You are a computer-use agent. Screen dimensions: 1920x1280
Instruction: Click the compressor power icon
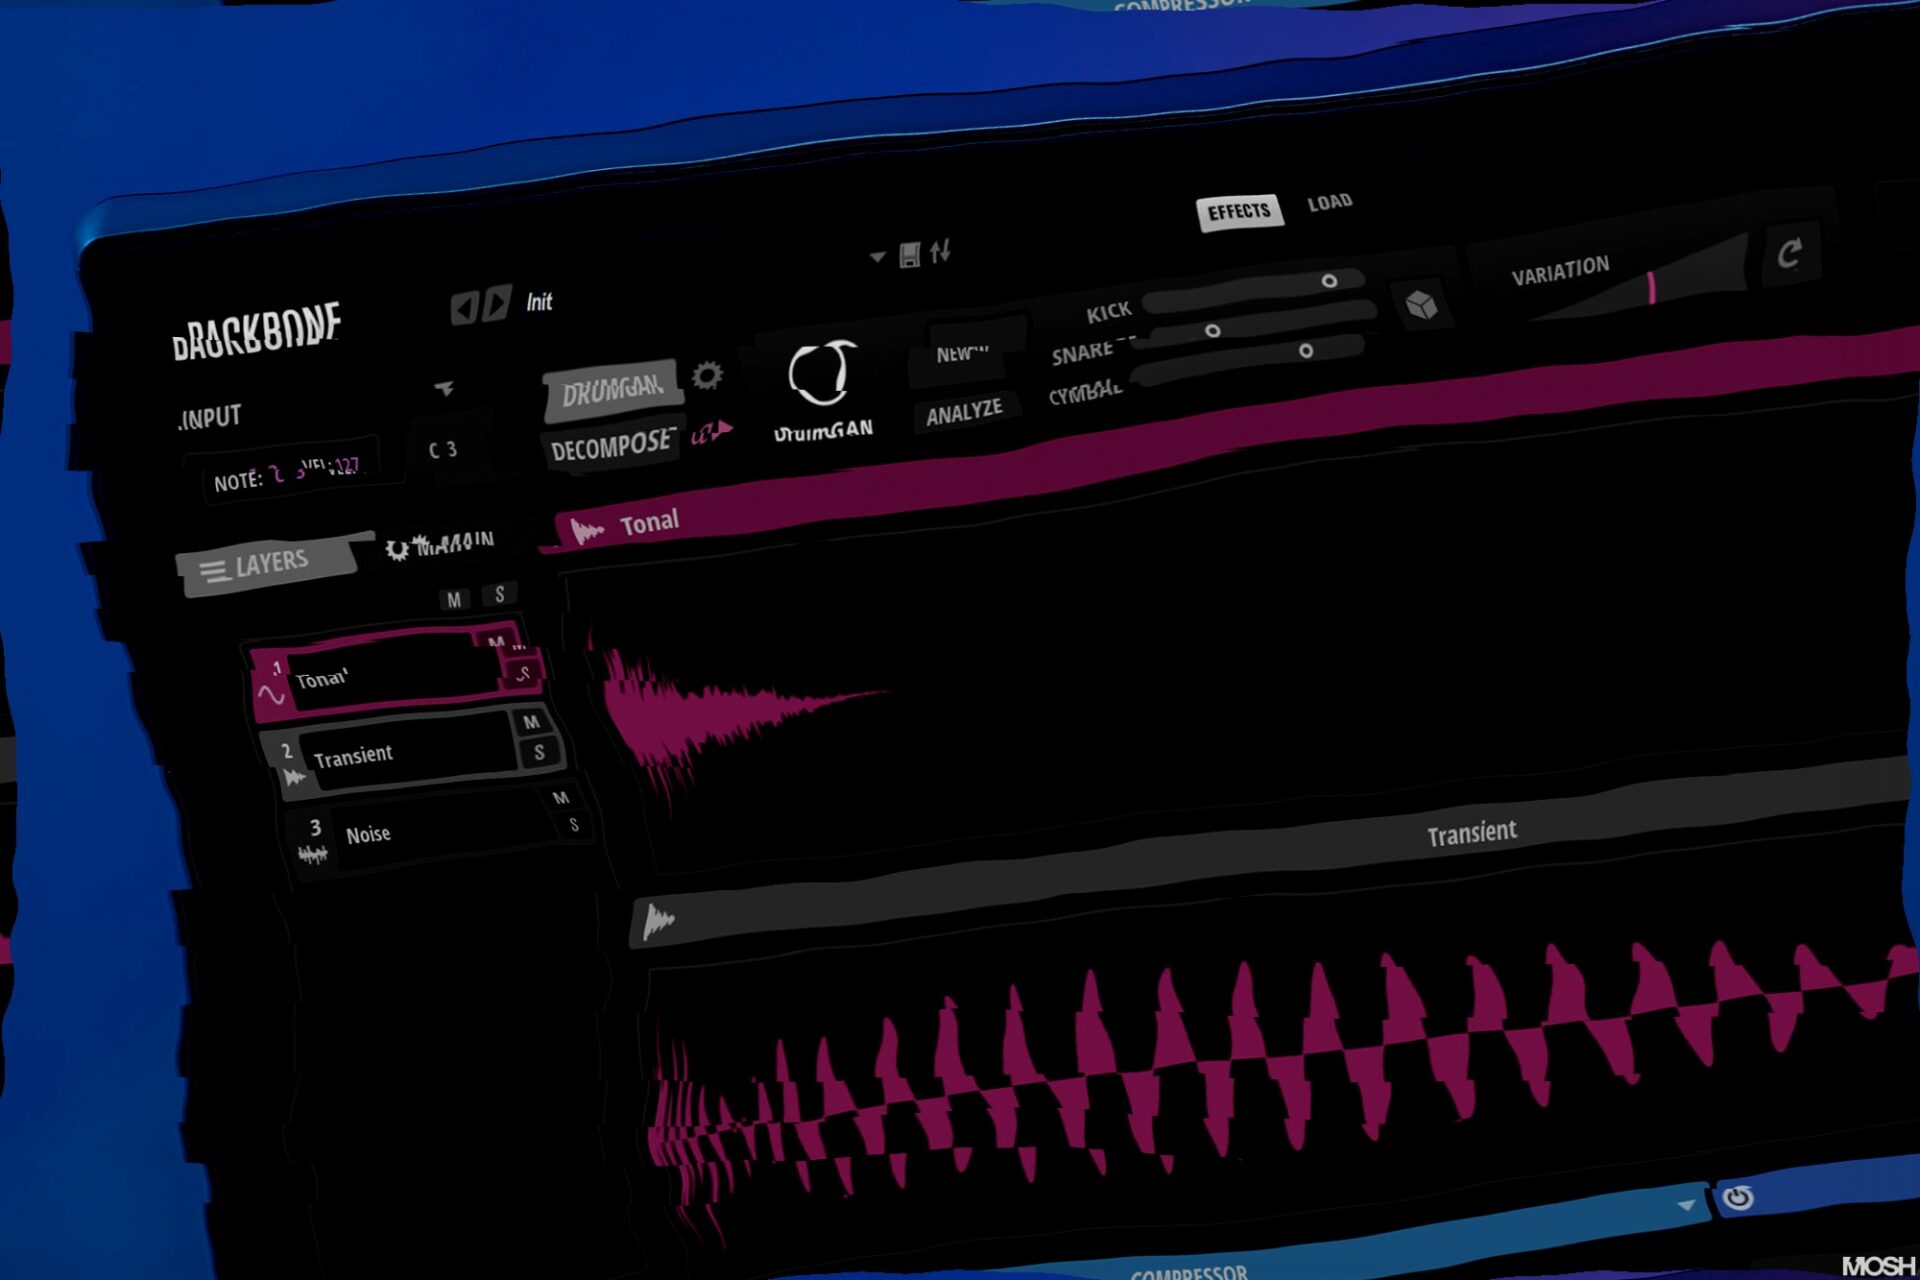click(1738, 1196)
